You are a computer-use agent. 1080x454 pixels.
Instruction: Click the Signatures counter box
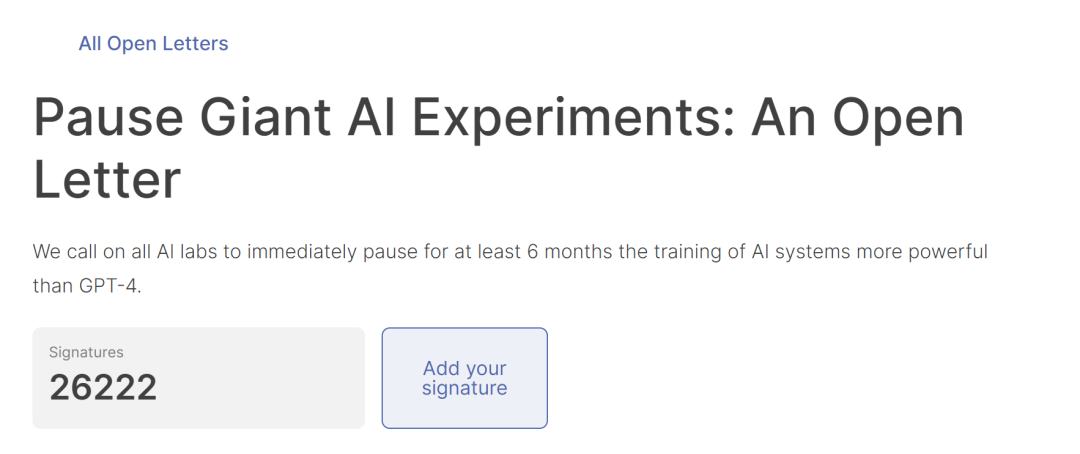point(198,378)
